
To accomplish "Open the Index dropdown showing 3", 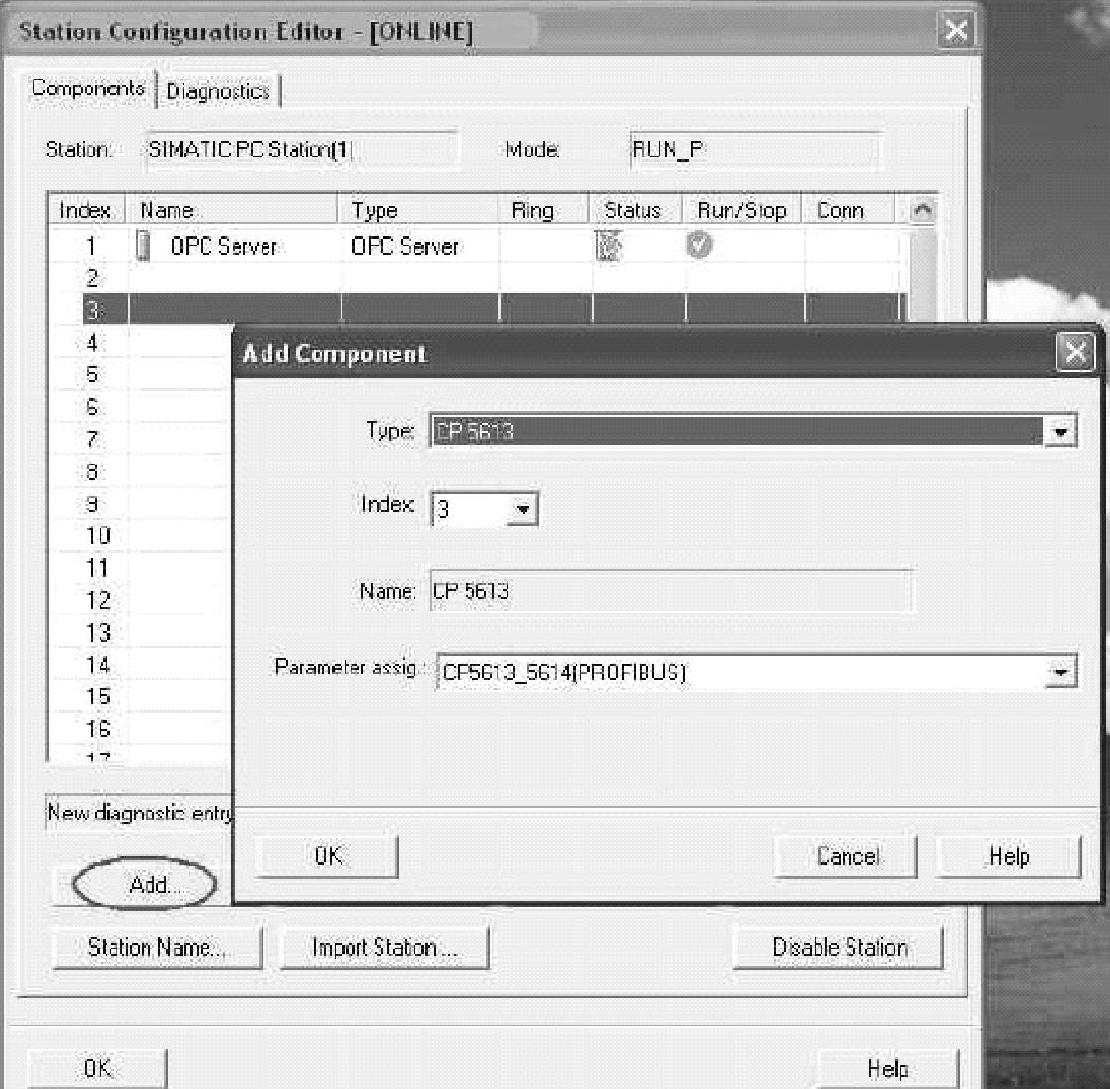I will 522,508.
